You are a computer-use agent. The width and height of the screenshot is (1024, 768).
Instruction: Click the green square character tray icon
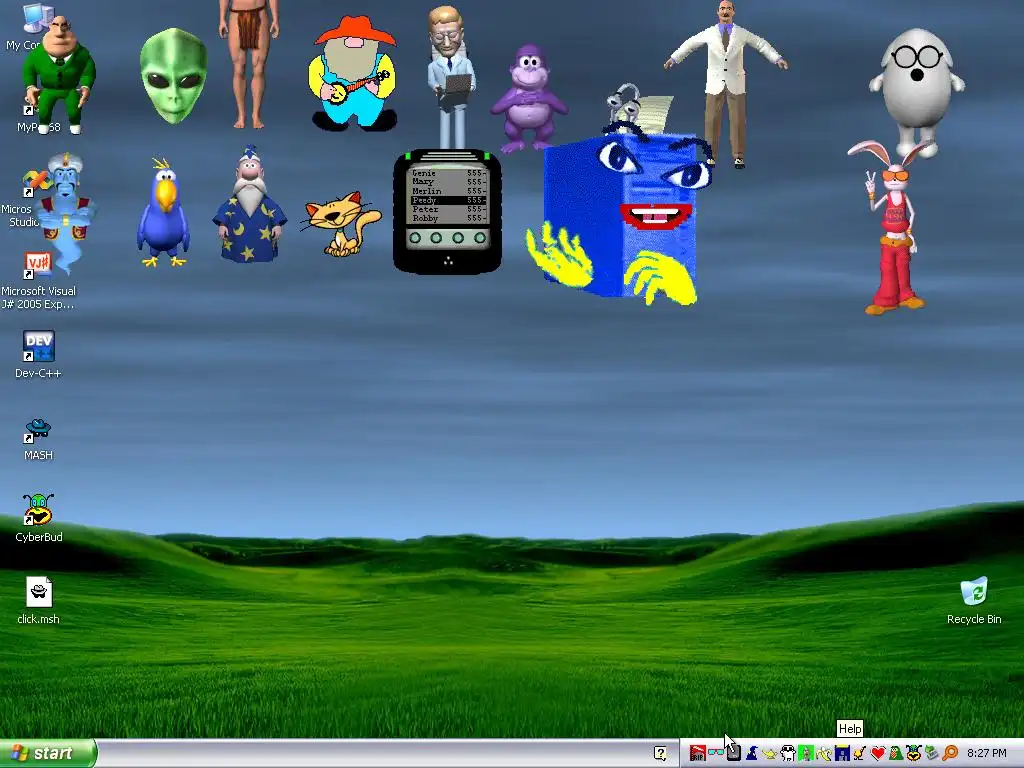[806, 753]
